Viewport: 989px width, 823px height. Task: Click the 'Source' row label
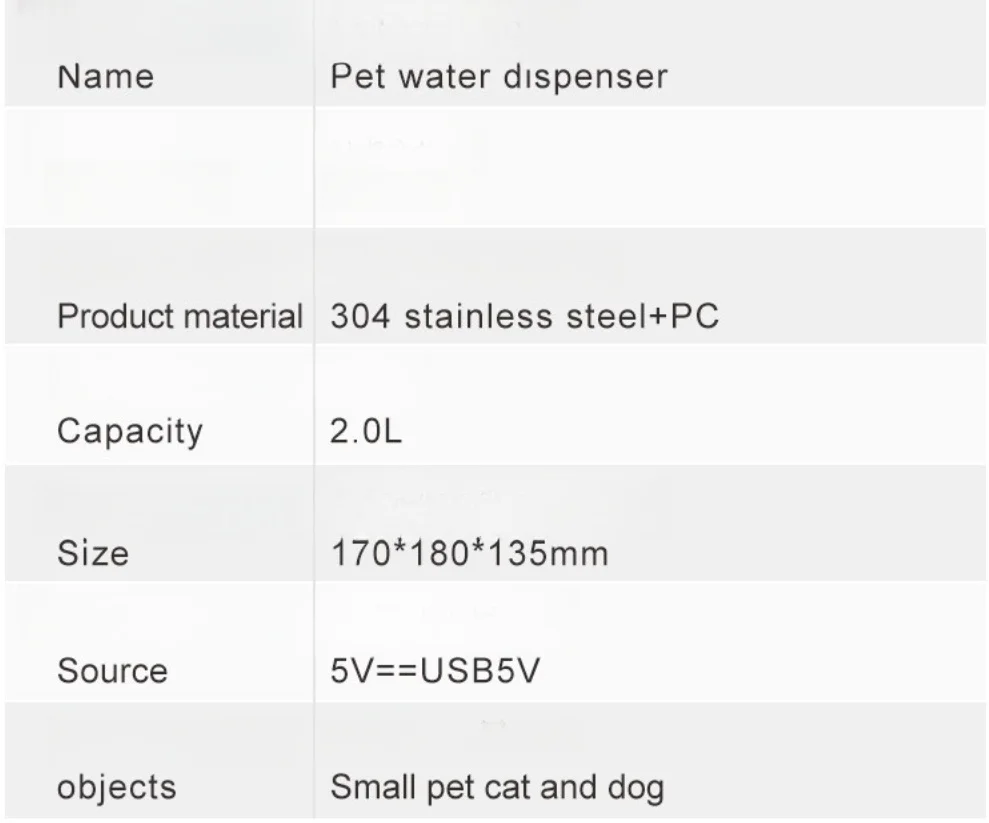pos(112,670)
